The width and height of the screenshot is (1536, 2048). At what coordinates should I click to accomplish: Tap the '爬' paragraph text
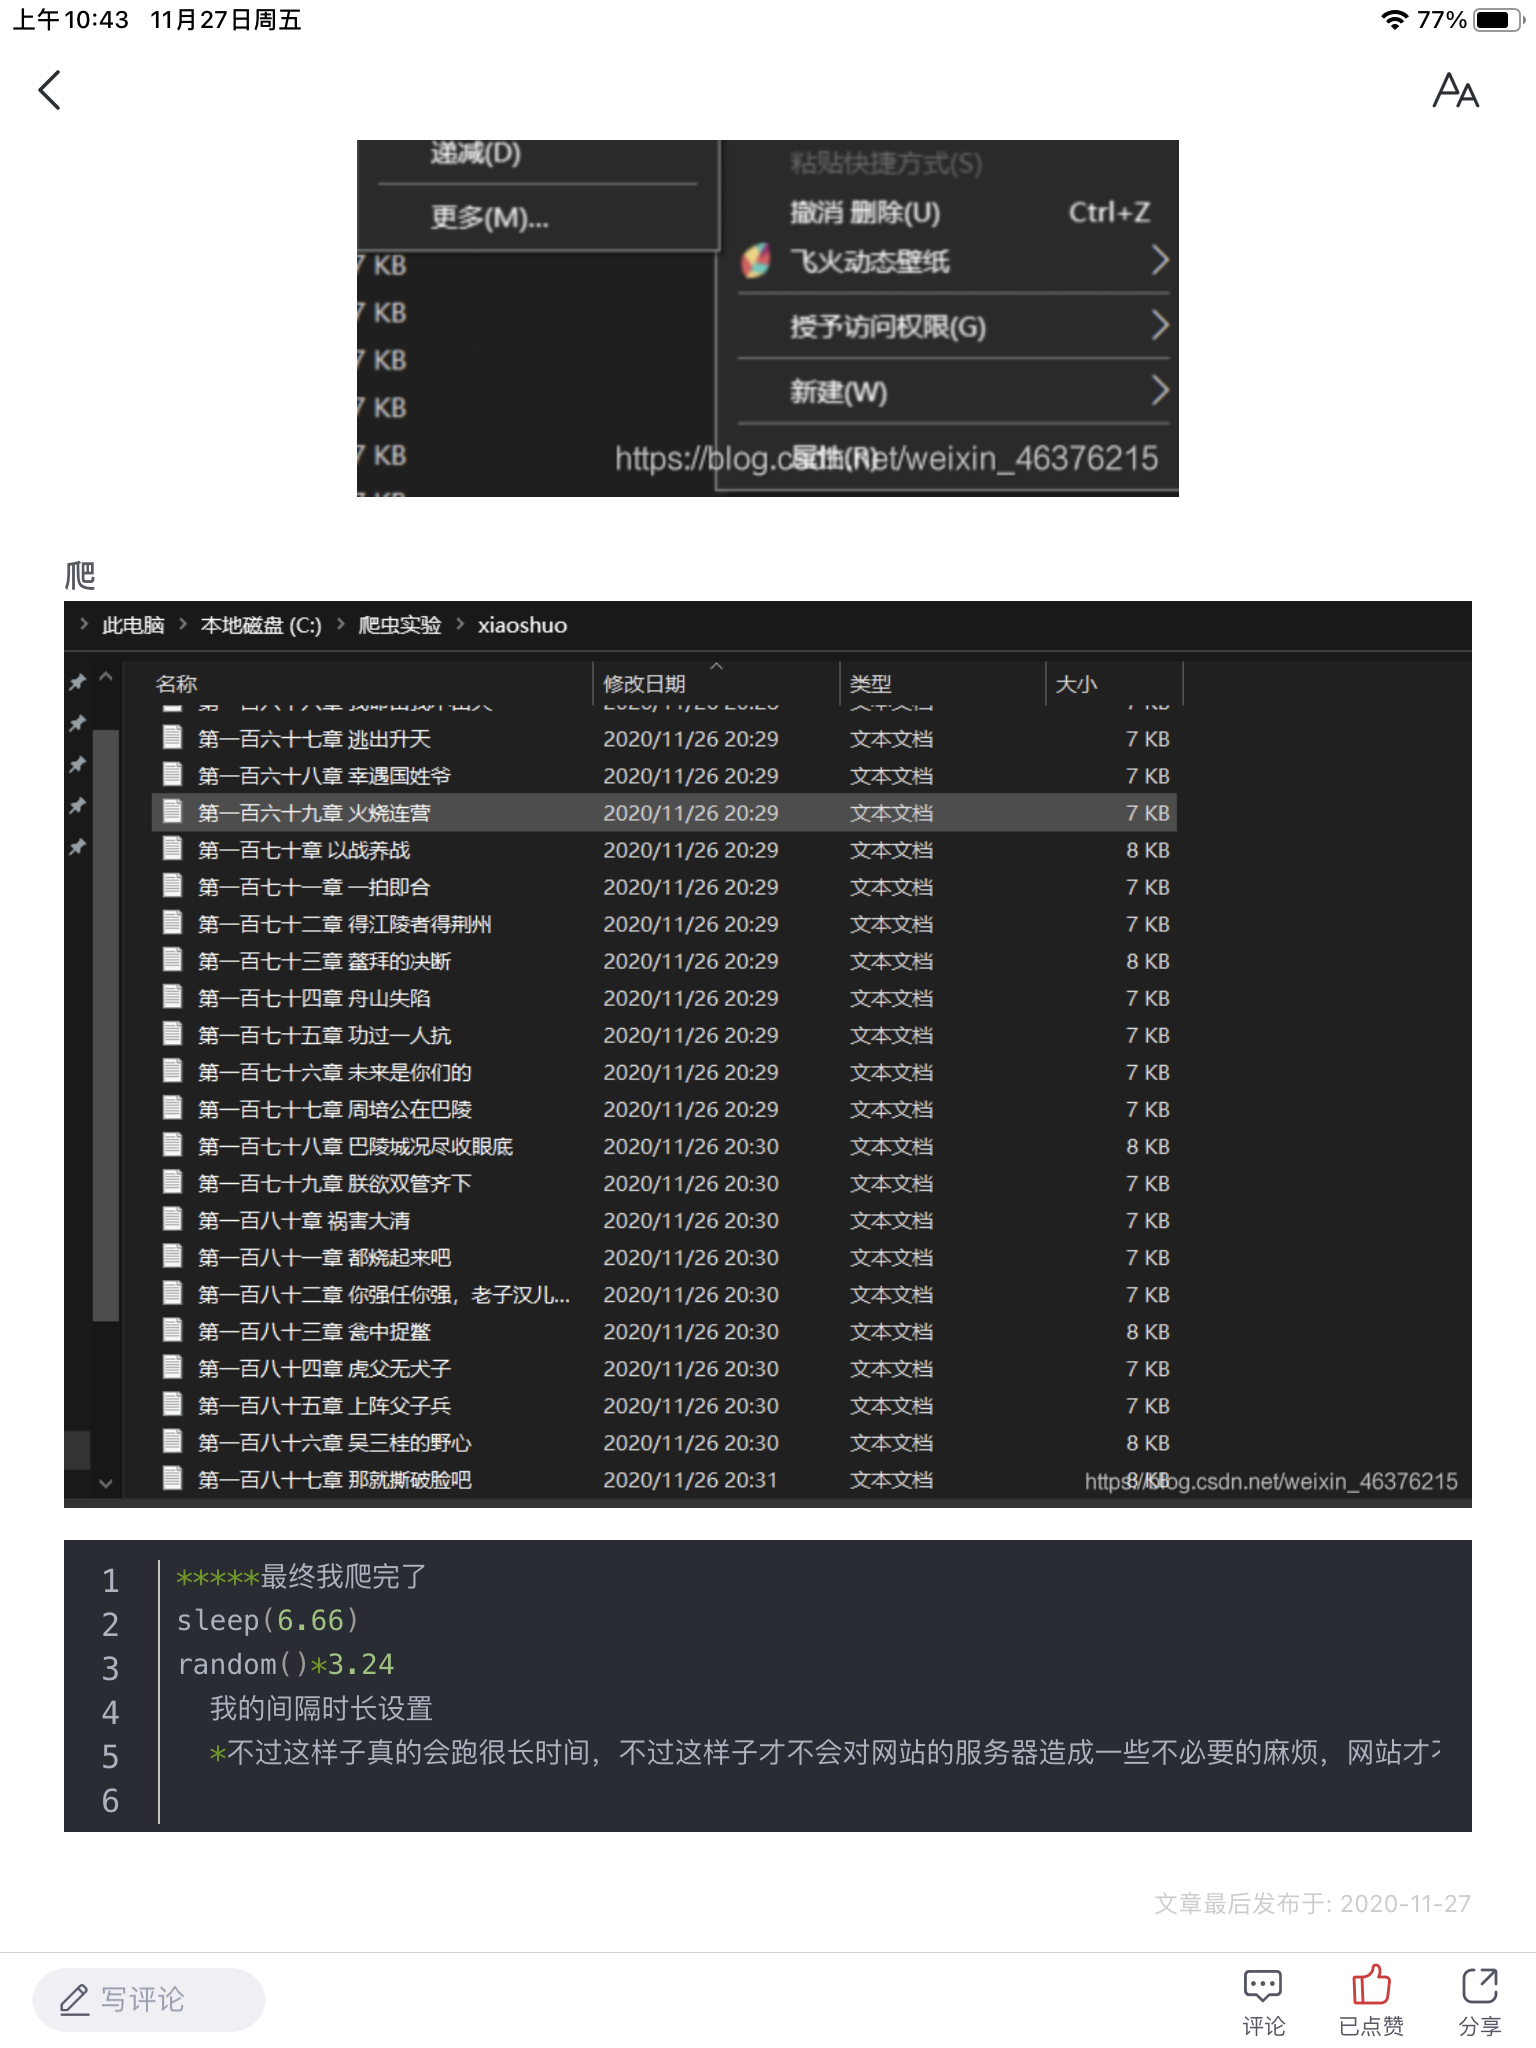[80, 575]
